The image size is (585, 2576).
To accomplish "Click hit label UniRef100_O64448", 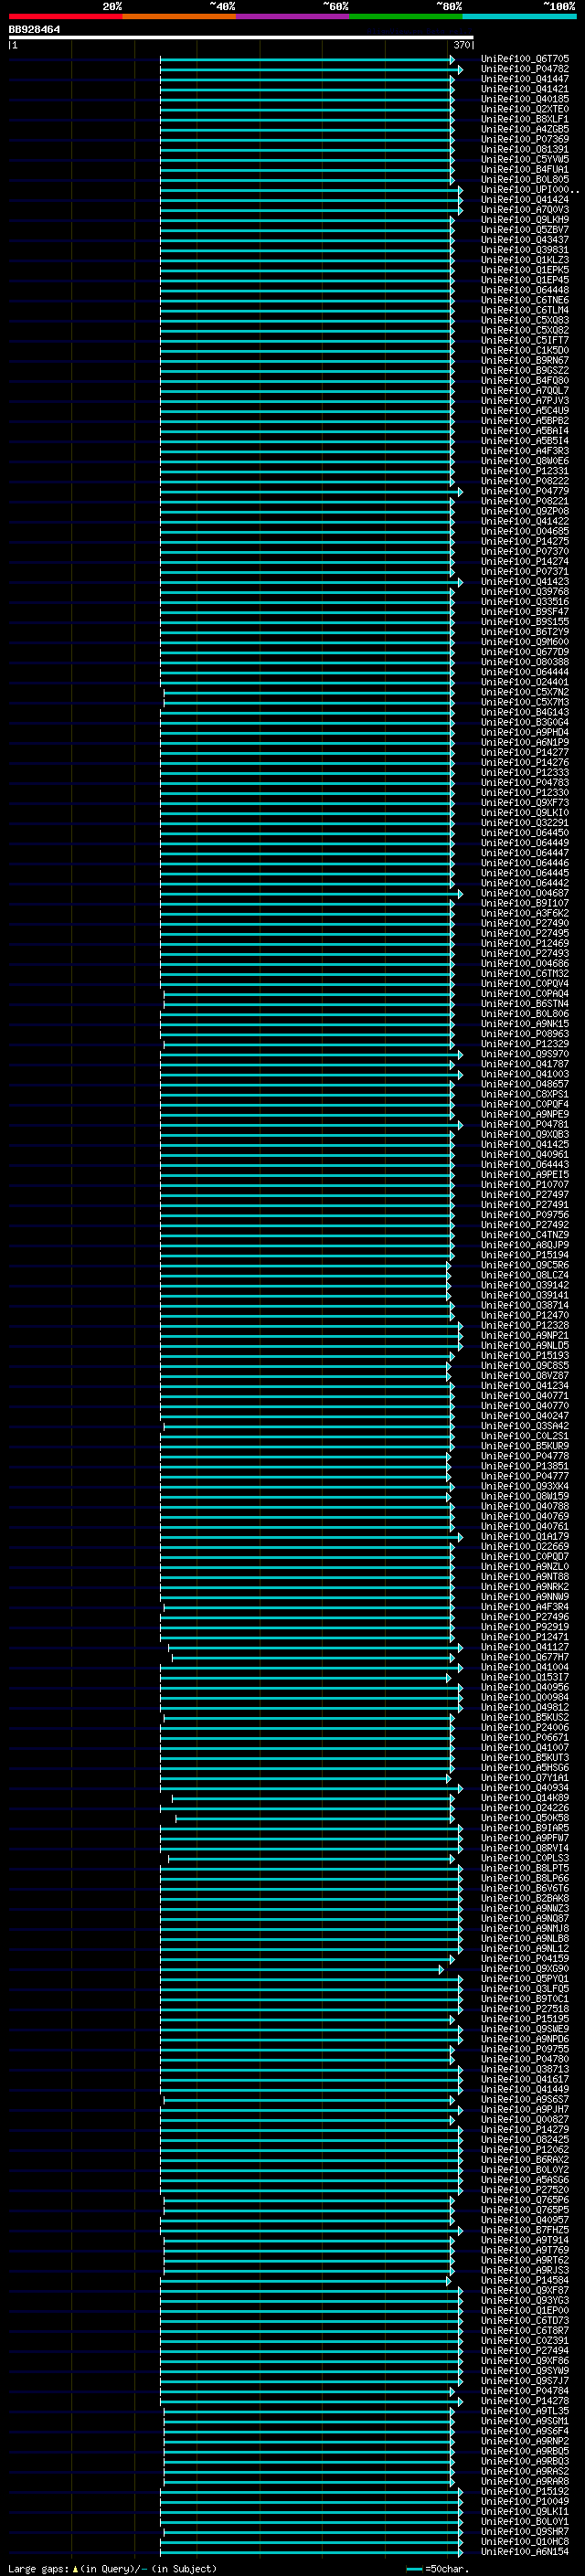I will [525, 290].
